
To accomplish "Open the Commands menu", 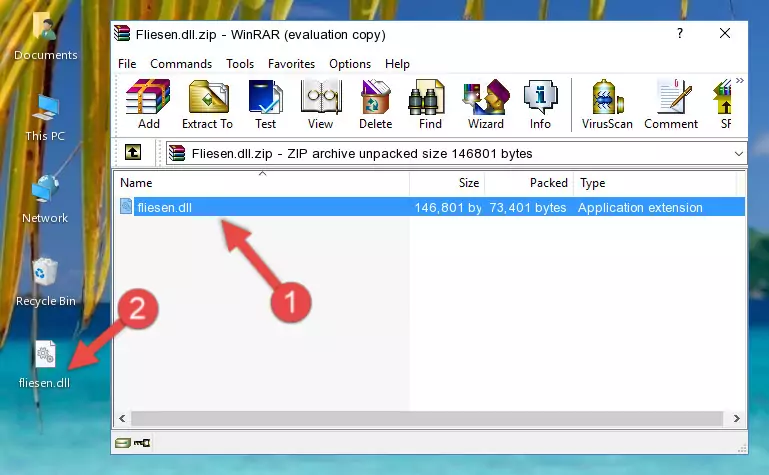I will pos(181,64).
